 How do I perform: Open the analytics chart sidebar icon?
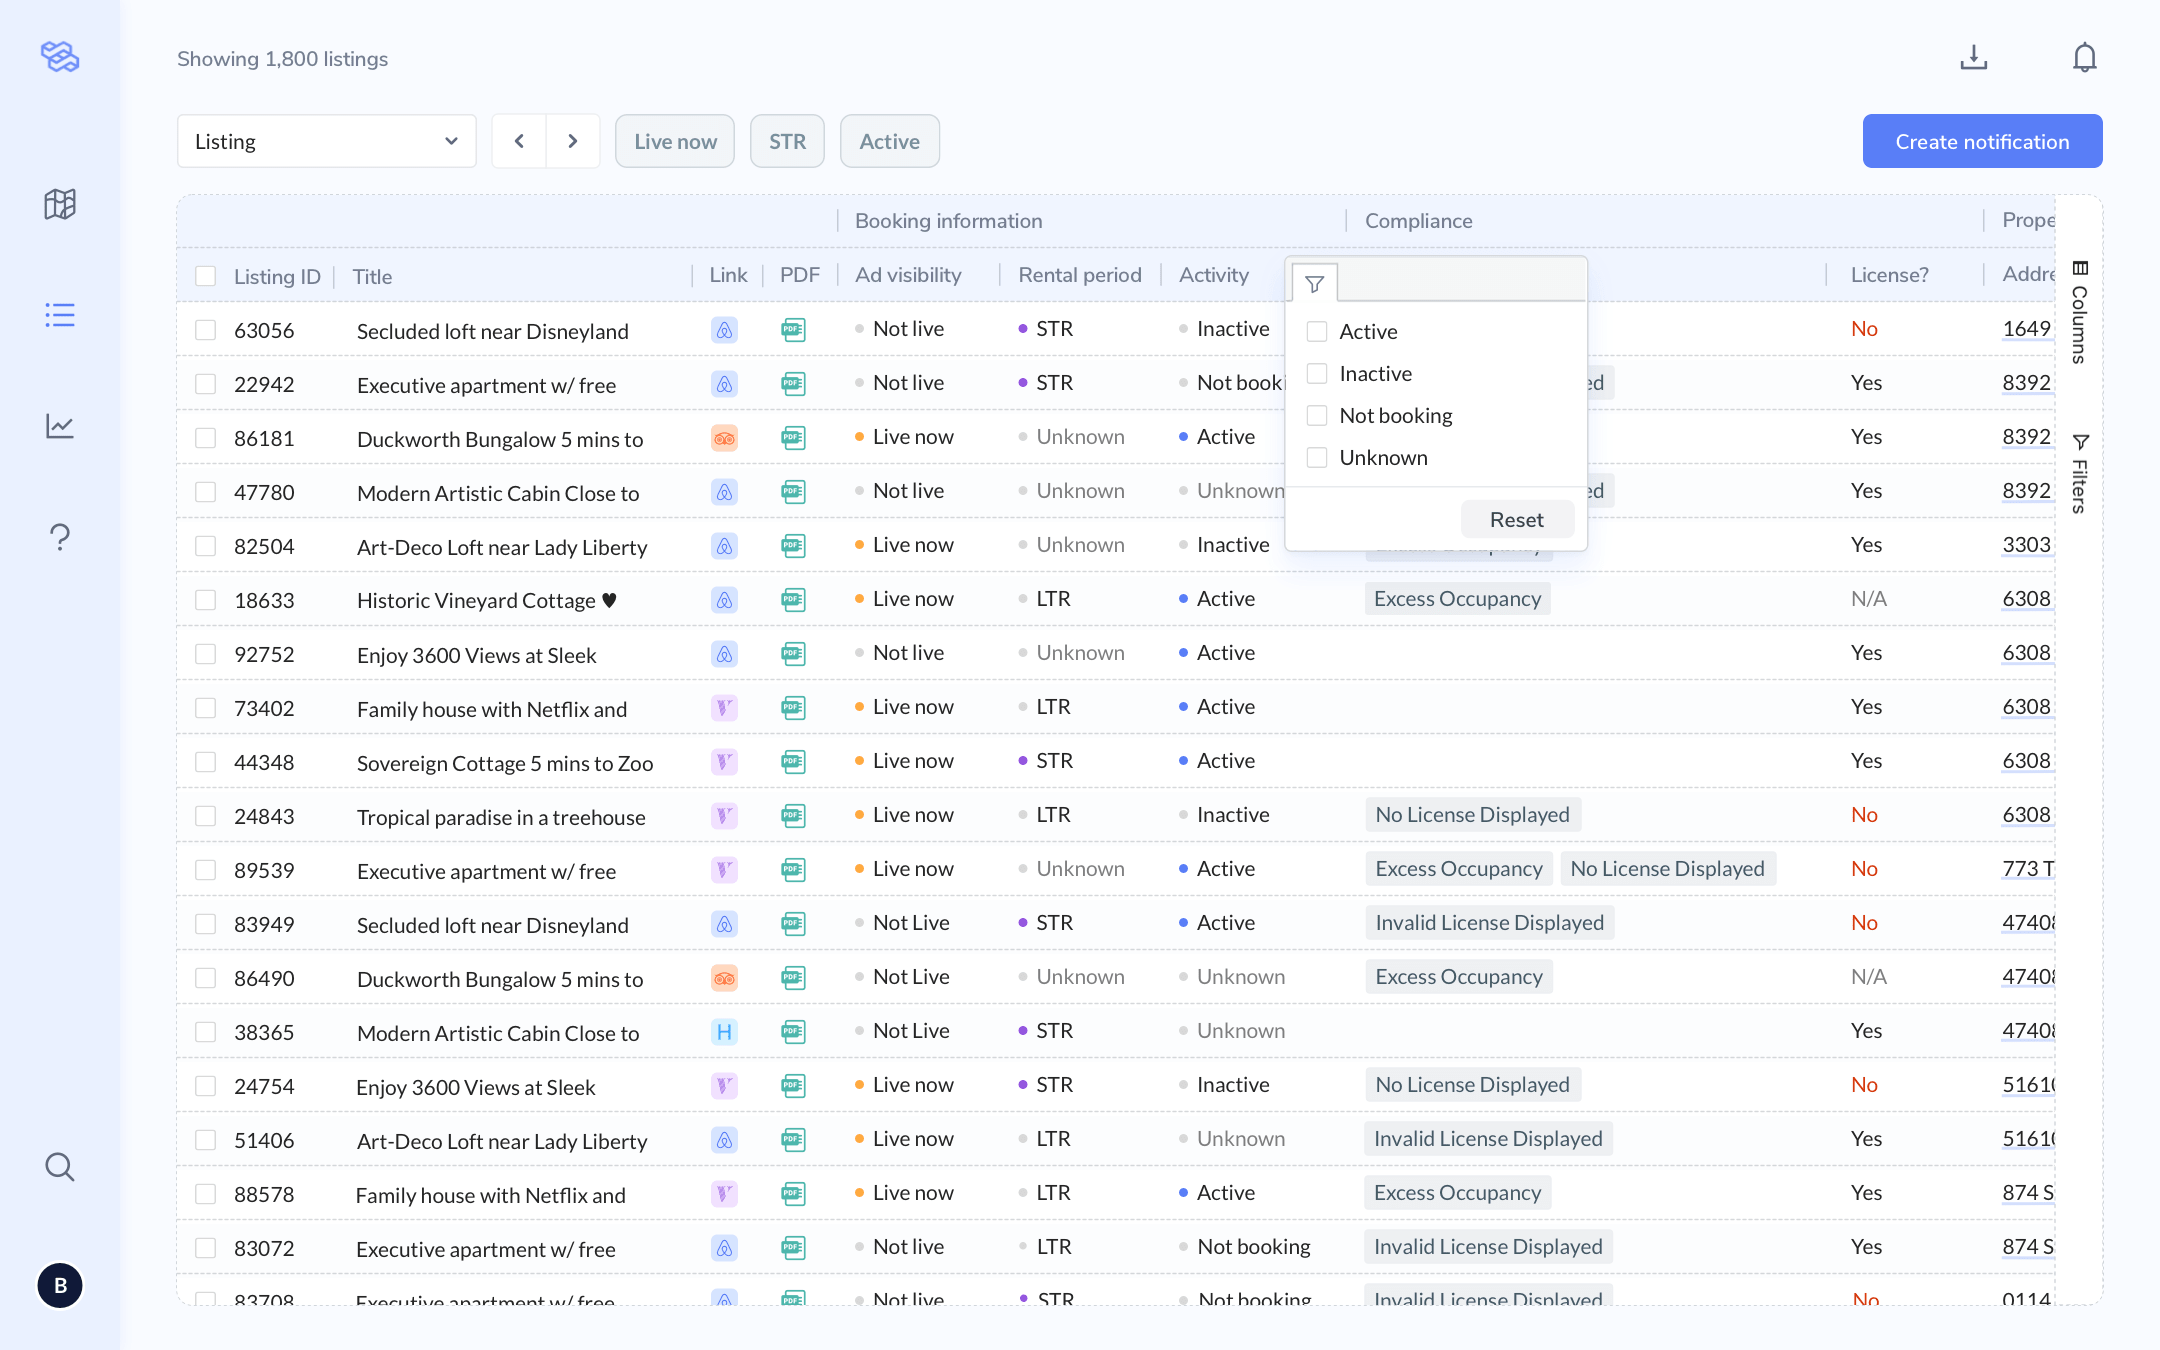coord(60,426)
